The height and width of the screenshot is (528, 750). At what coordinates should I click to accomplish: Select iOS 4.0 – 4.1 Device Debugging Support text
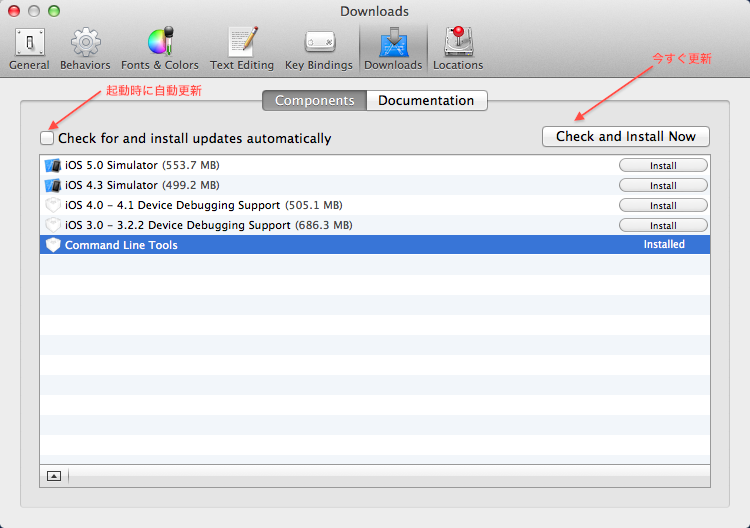(204, 205)
